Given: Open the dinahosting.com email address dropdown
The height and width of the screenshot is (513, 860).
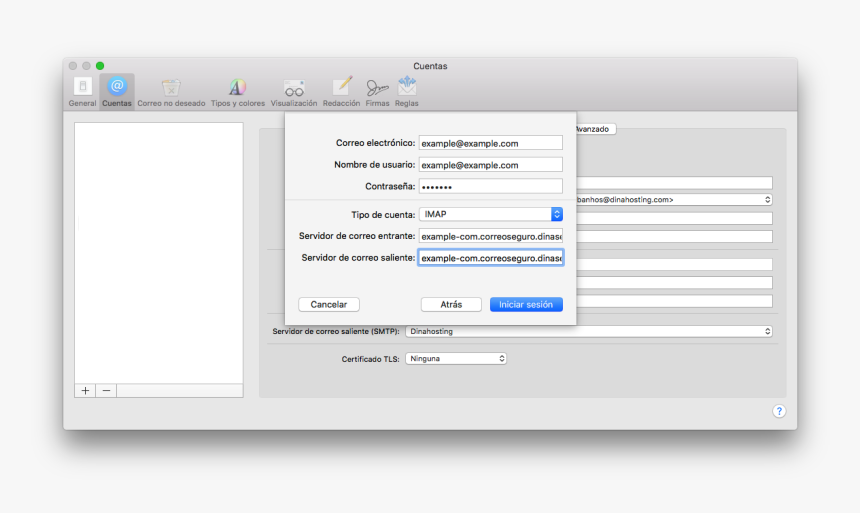Looking at the screenshot, I should point(674,200).
